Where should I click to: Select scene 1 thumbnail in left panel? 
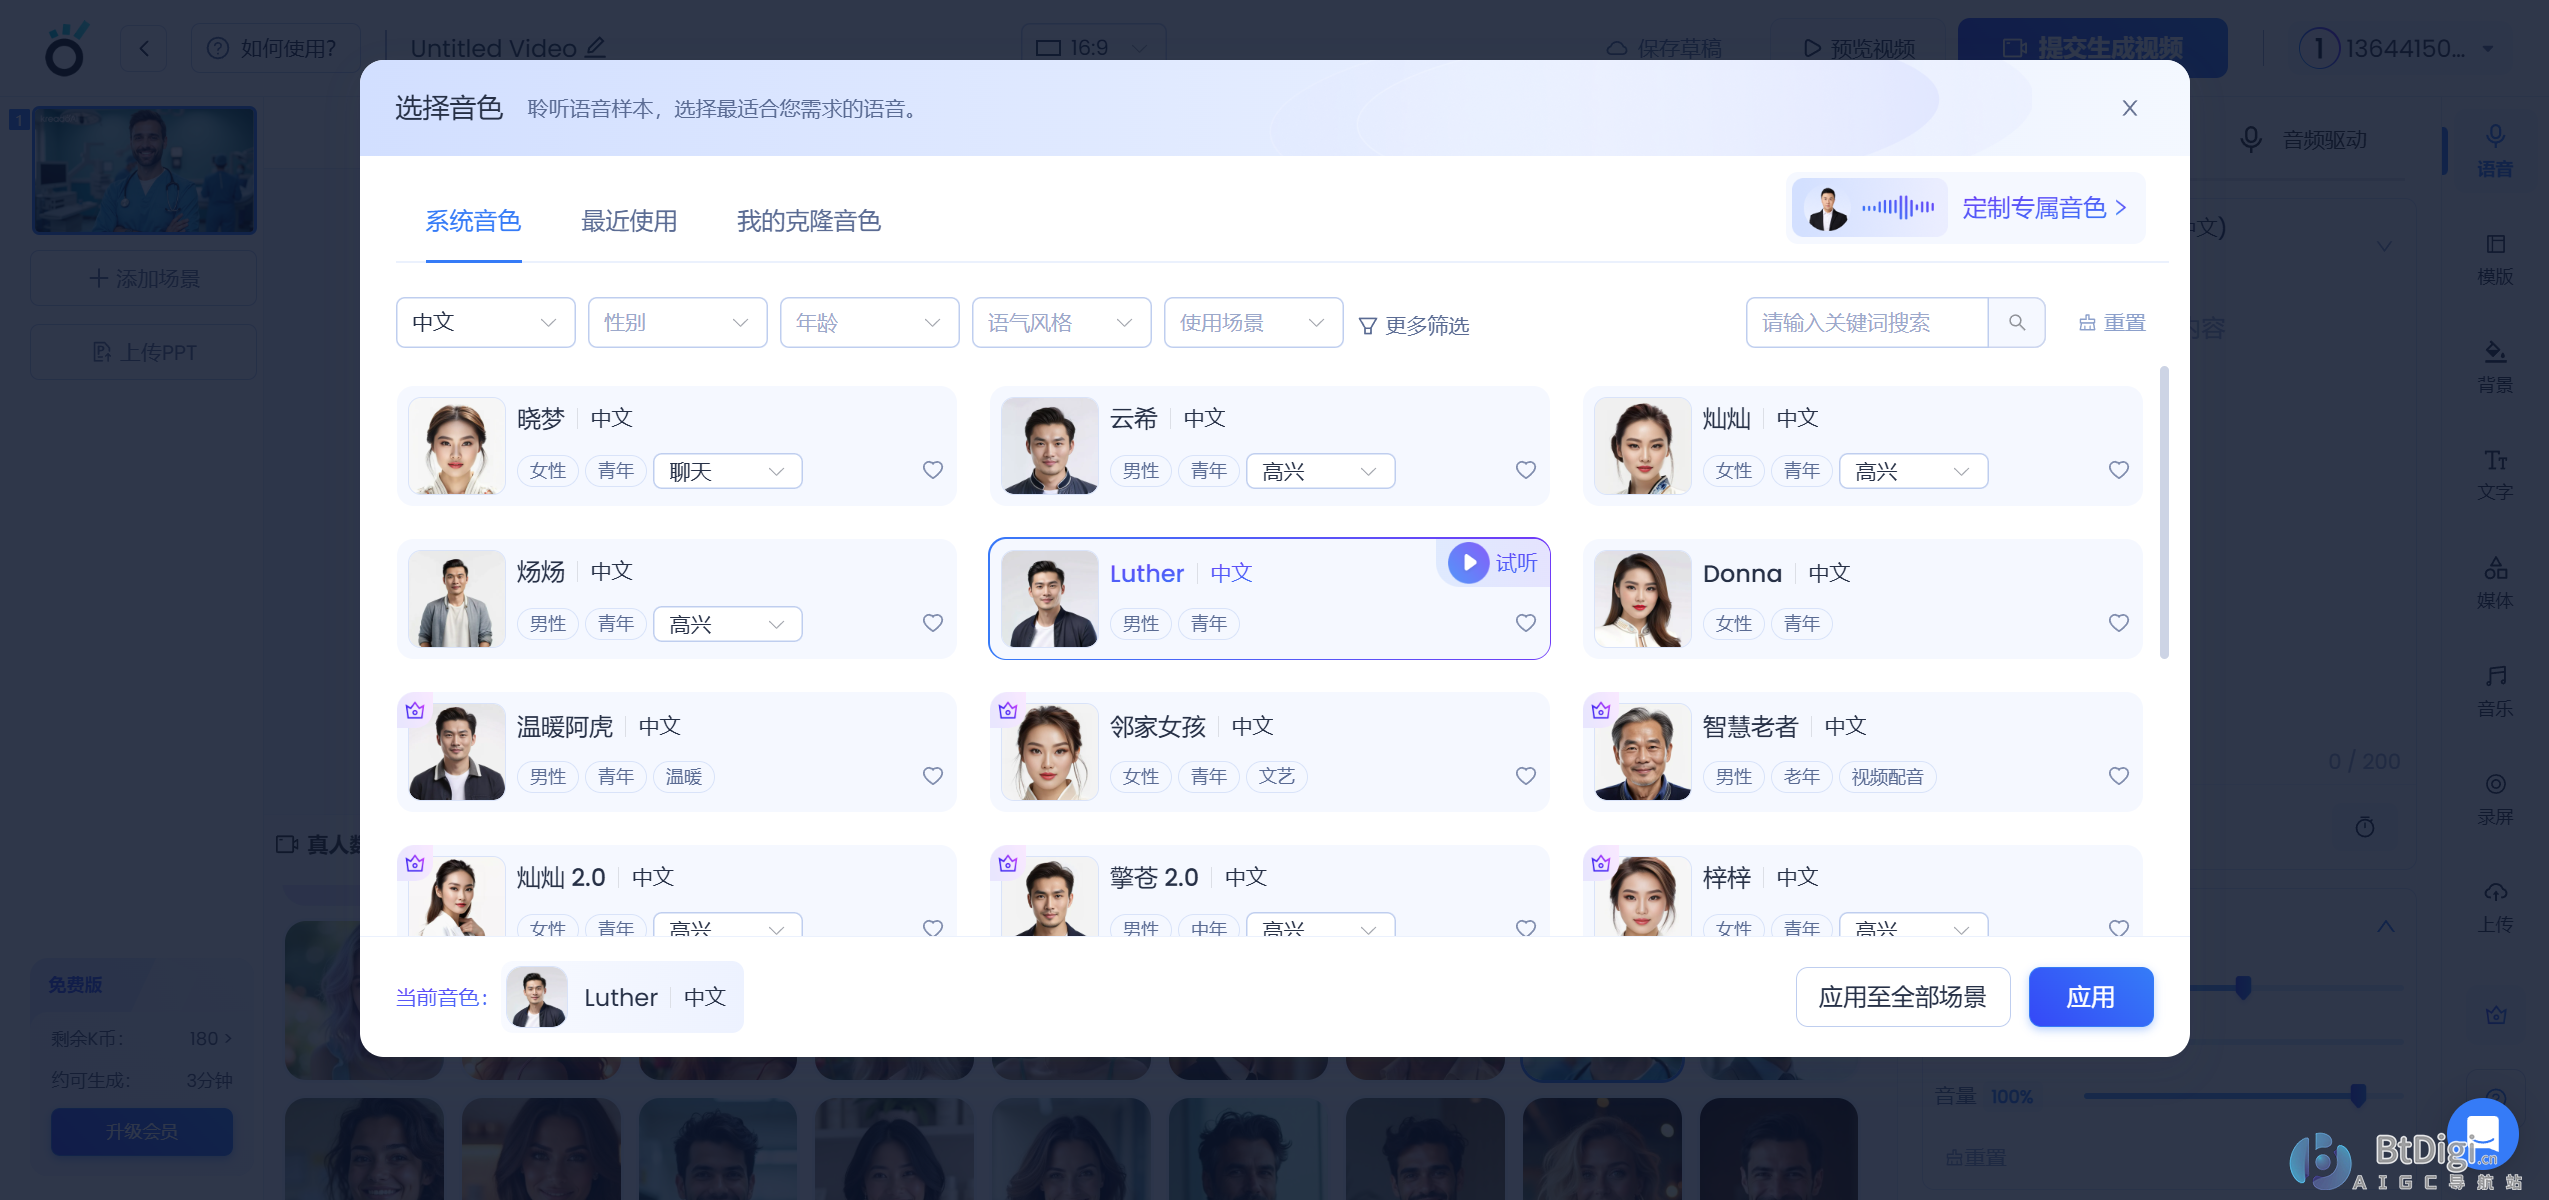click(144, 170)
